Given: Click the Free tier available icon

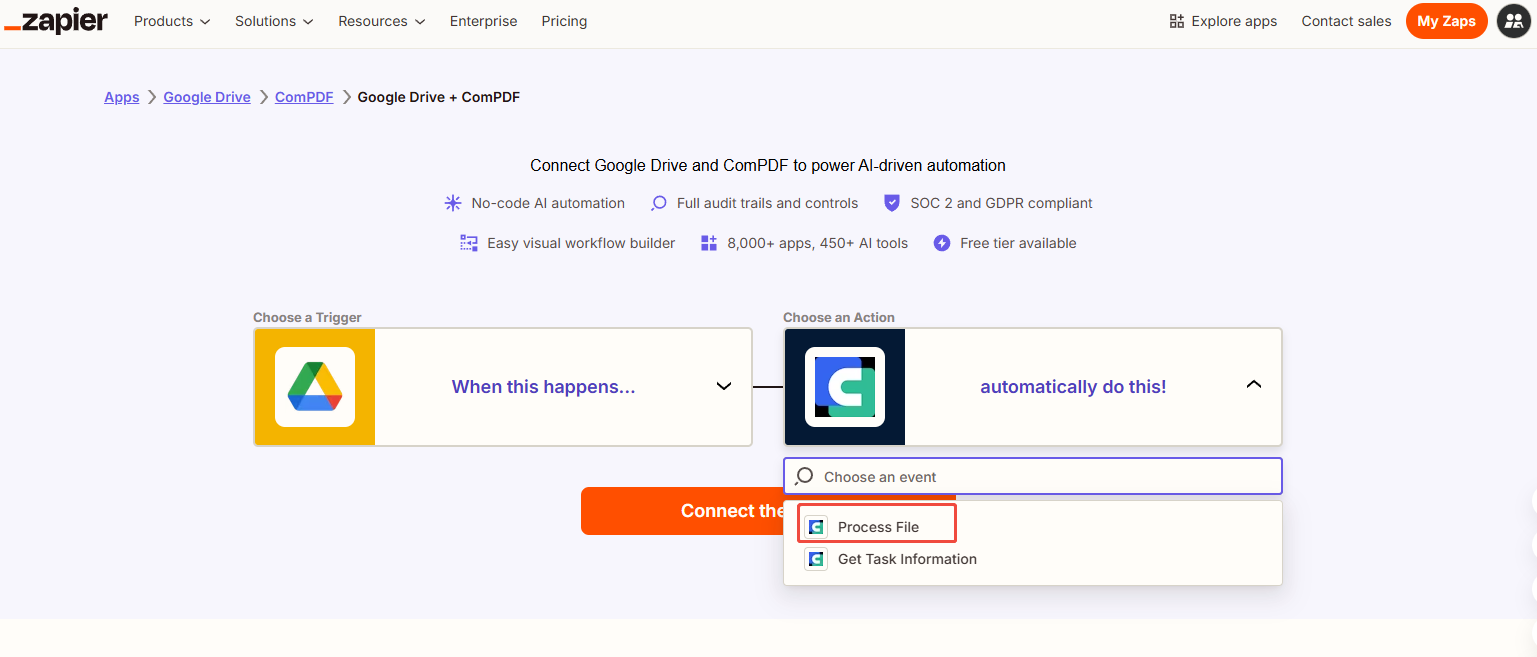Looking at the screenshot, I should click(941, 242).
